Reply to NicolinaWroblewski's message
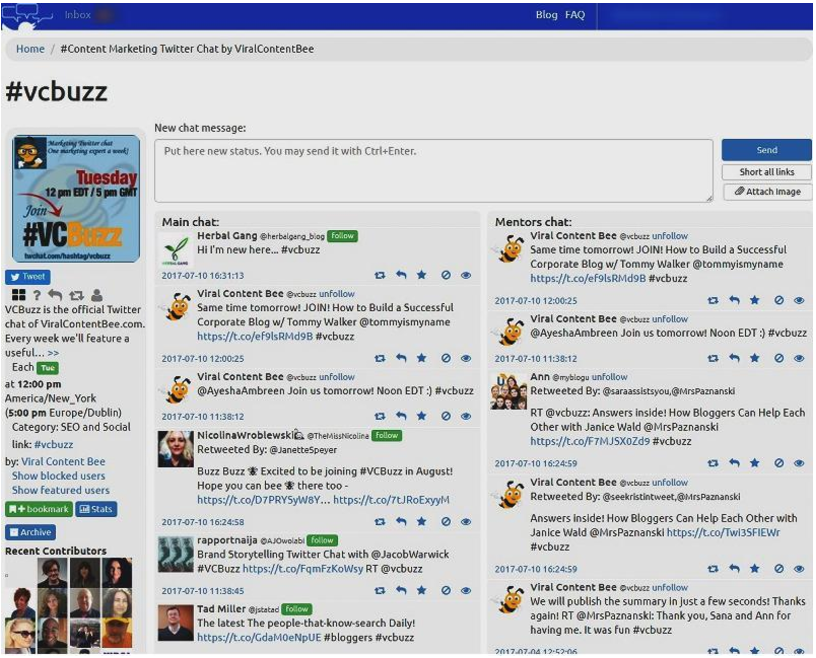Viewport: 816px width, 658px height. click(401, 521)
